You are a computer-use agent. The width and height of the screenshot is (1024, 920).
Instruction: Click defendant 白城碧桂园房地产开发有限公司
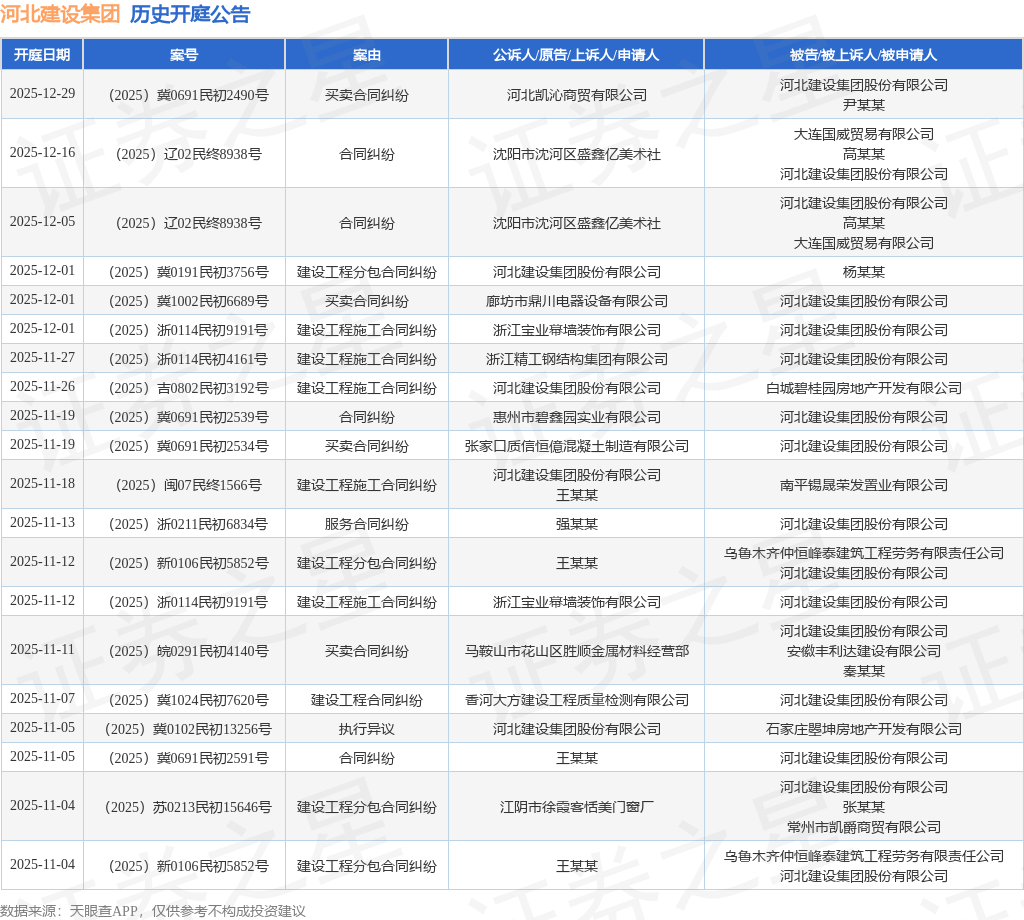[863, 389]
